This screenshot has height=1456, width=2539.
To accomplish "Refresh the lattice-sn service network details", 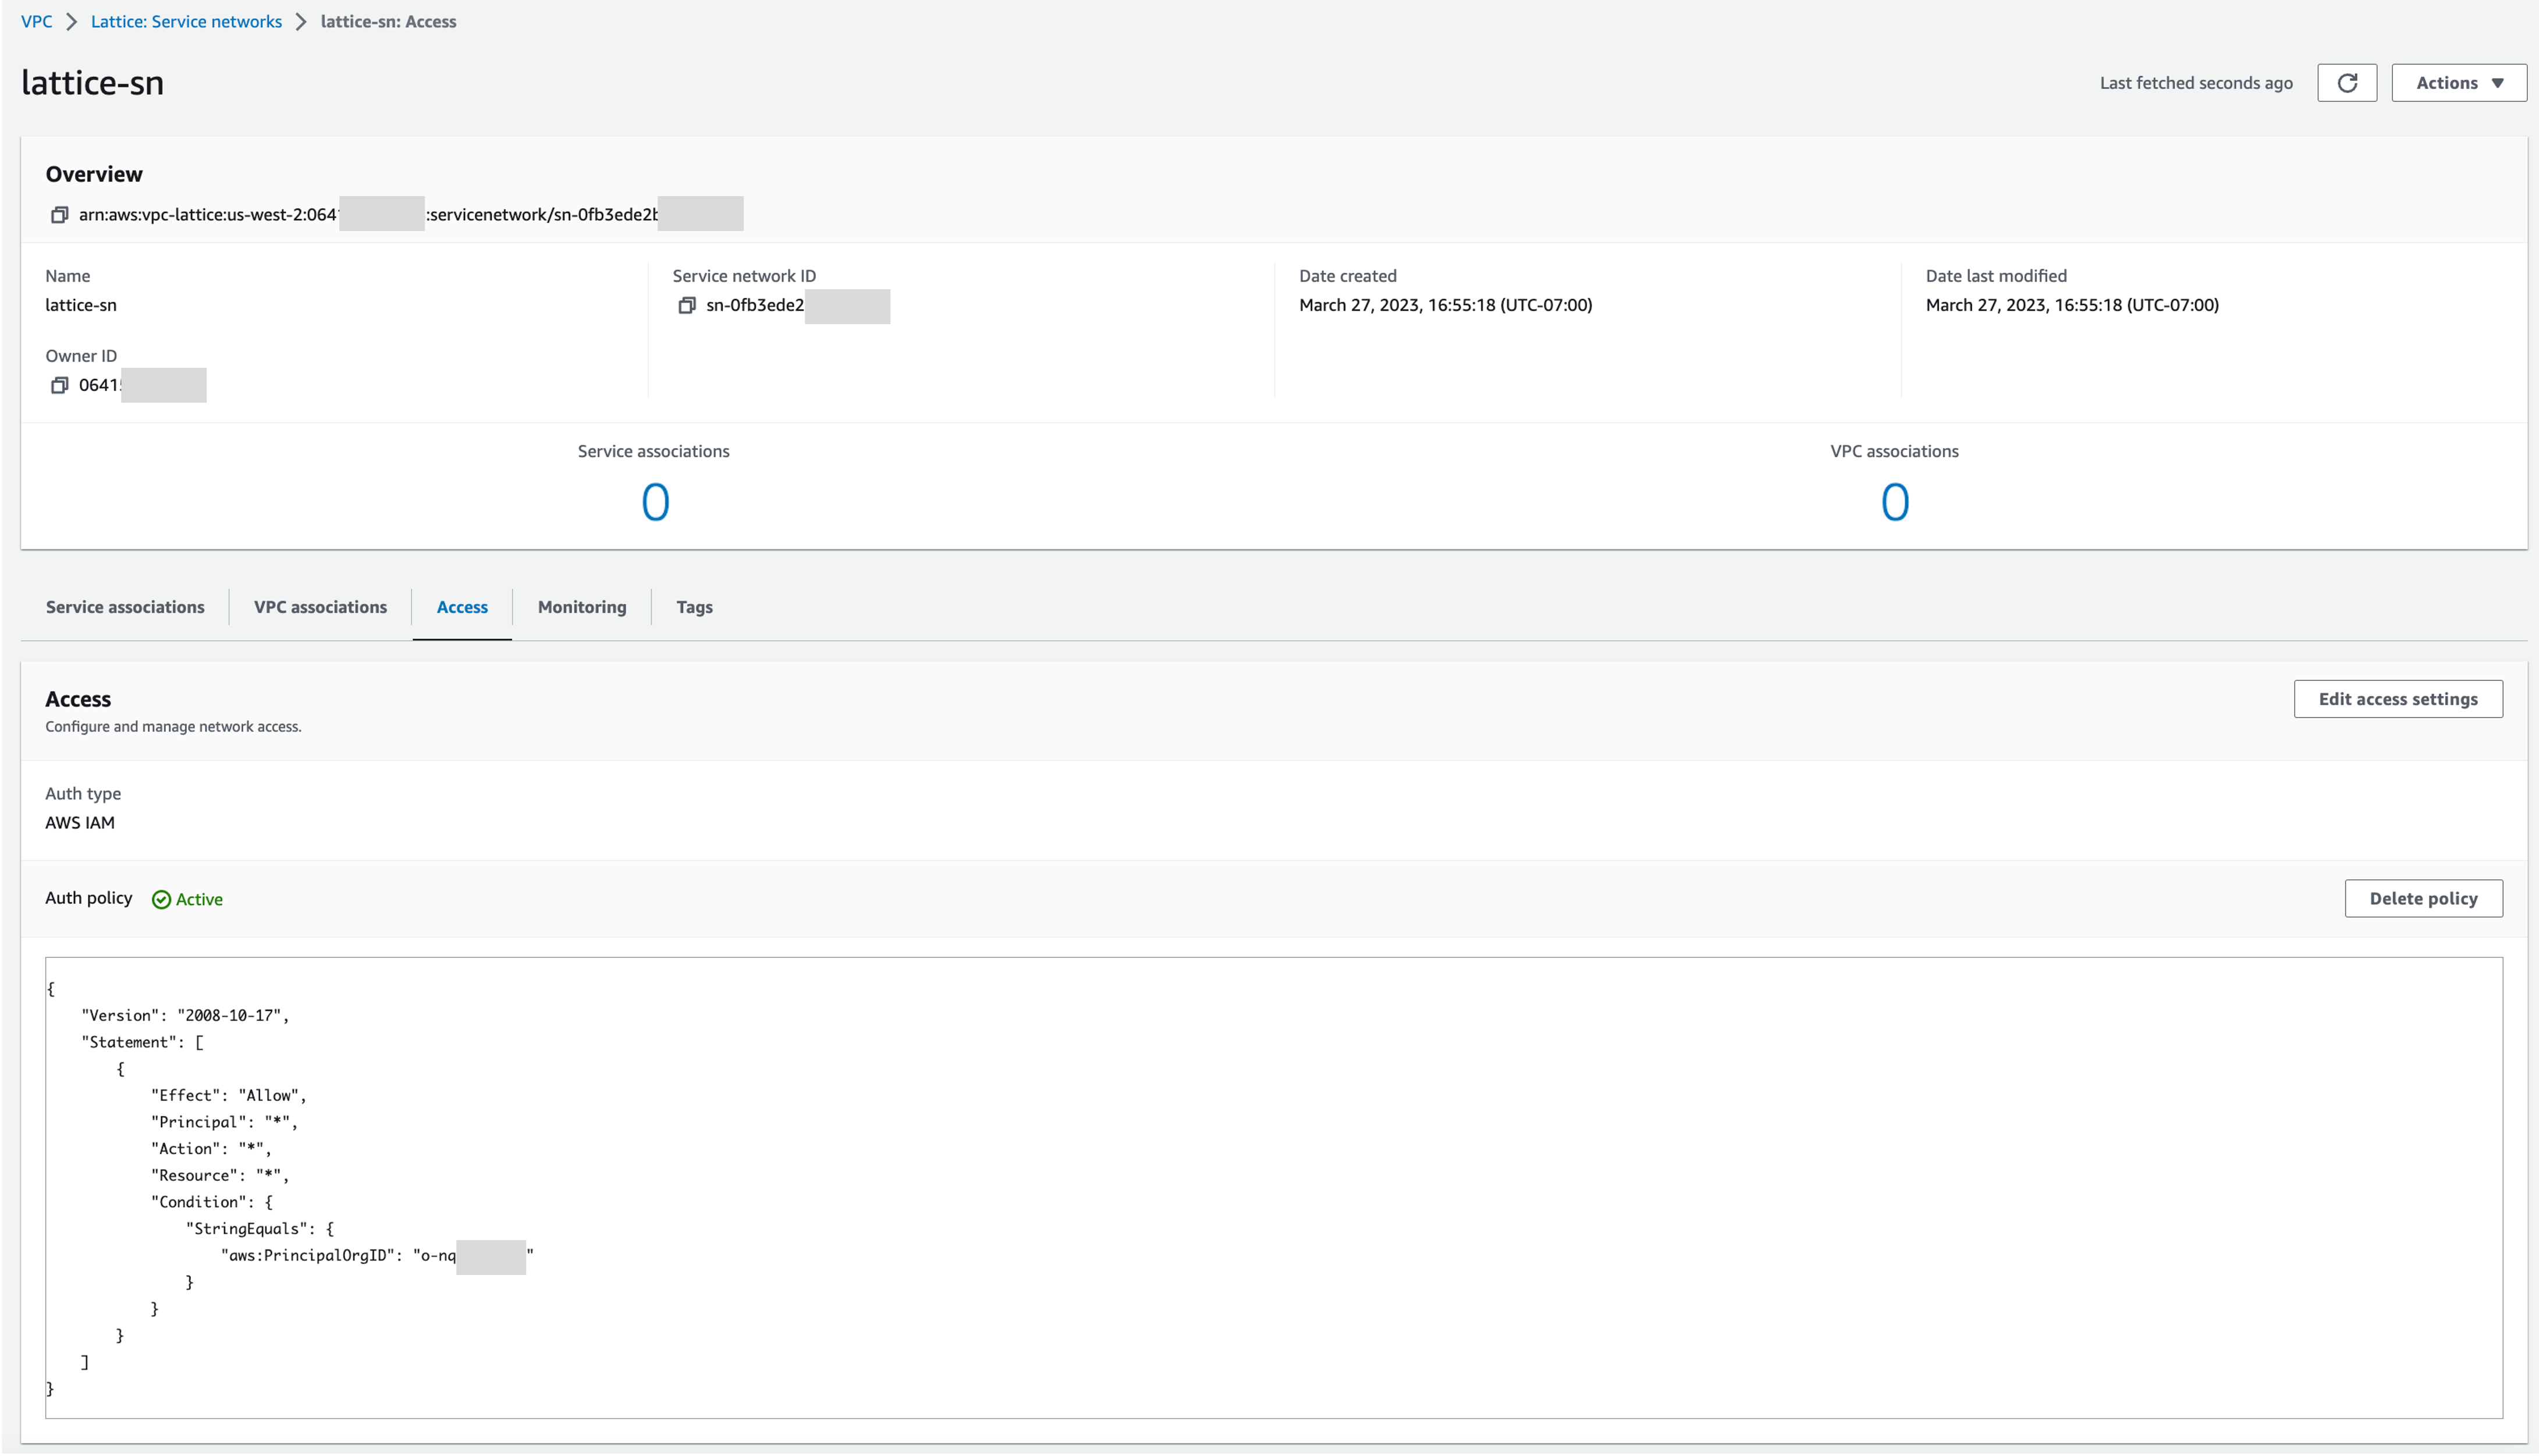I will 2347,82.
